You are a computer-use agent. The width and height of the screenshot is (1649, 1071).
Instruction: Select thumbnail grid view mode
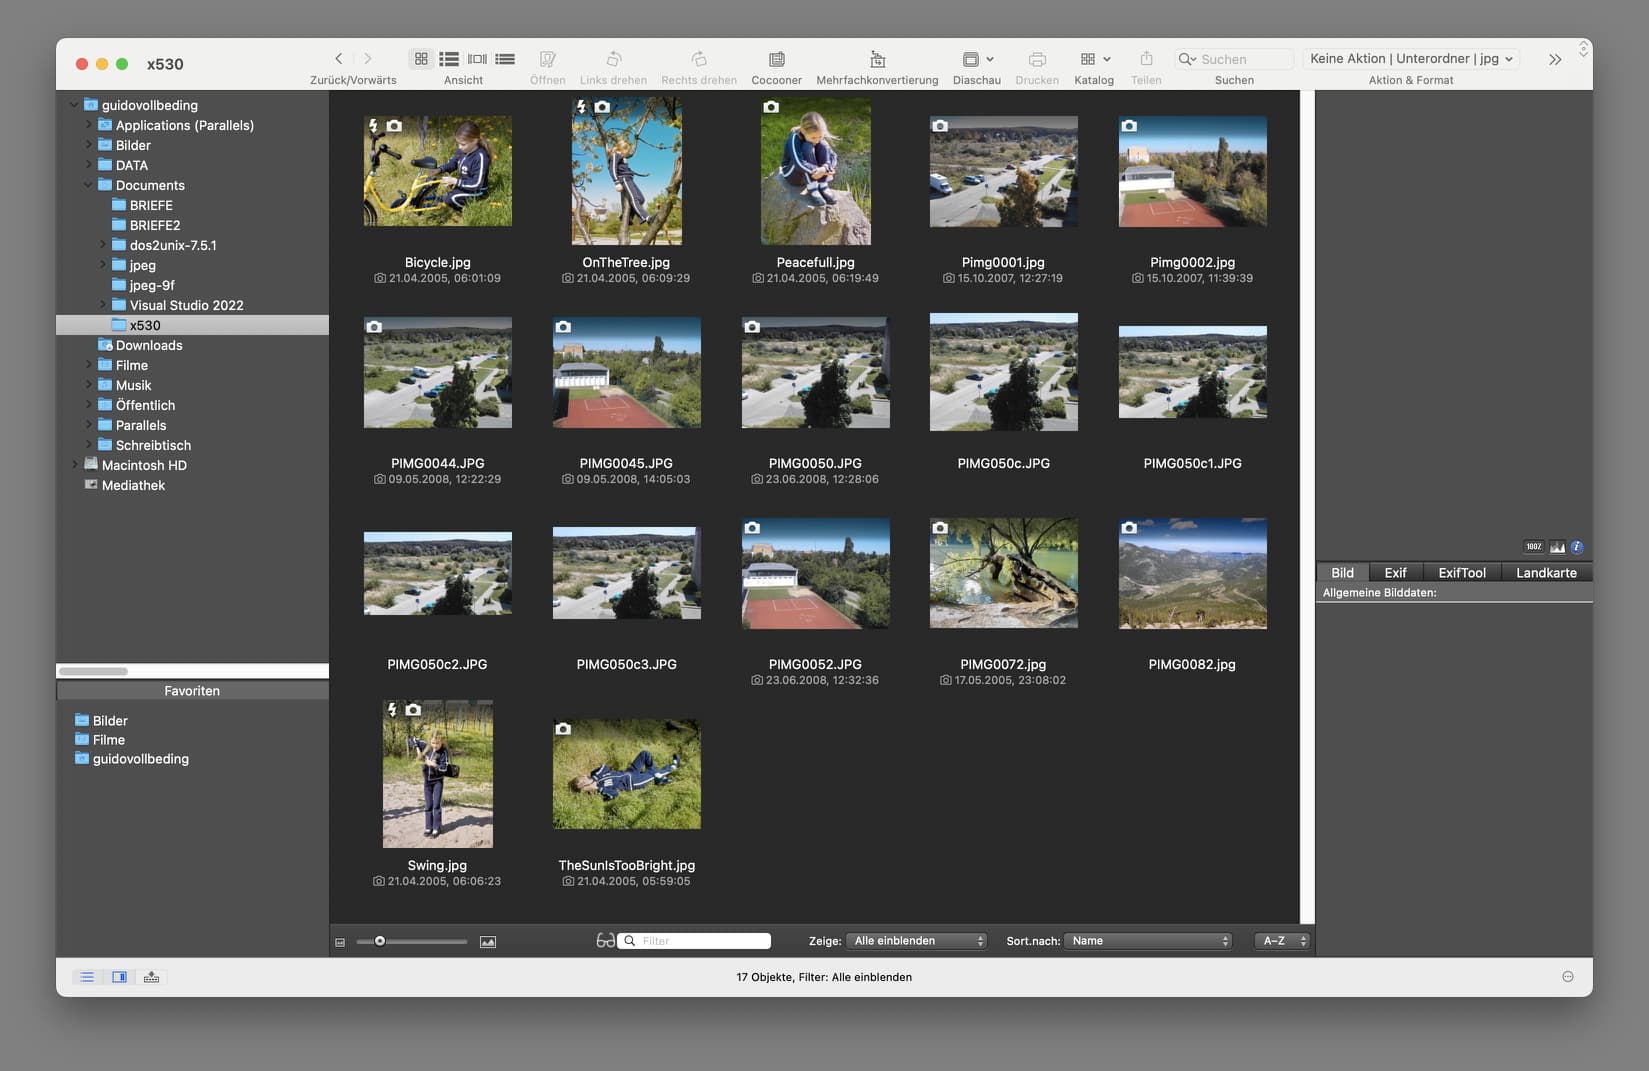click(x=421, y=59)
